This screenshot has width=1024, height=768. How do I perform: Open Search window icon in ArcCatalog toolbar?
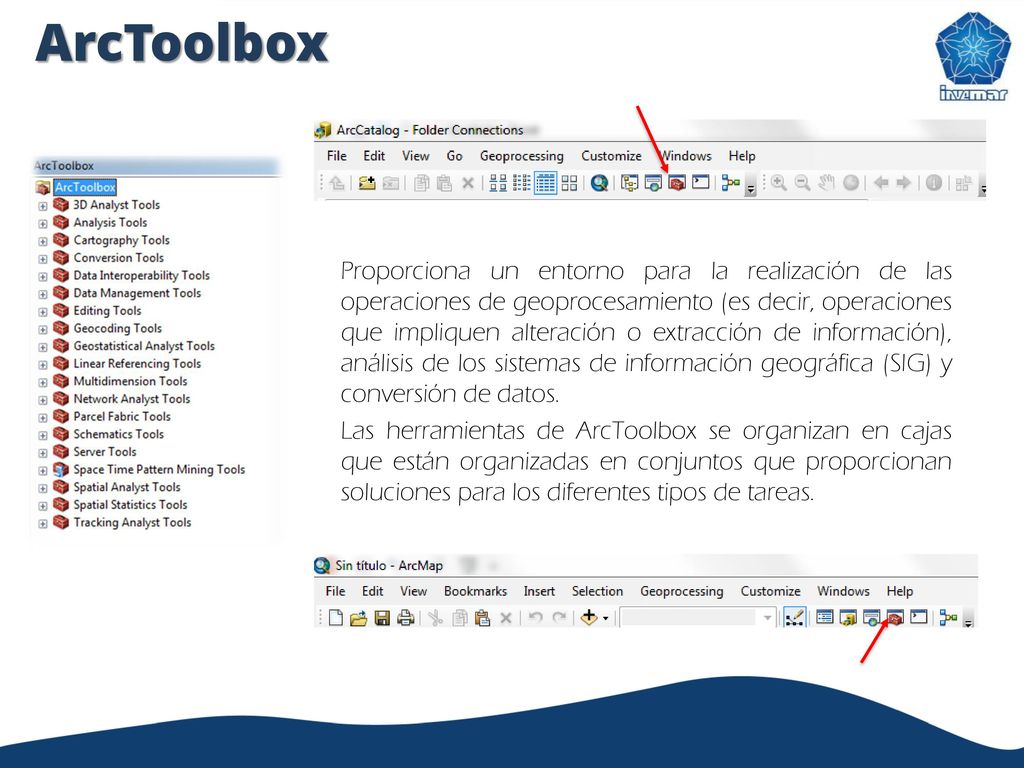[653, 183]
